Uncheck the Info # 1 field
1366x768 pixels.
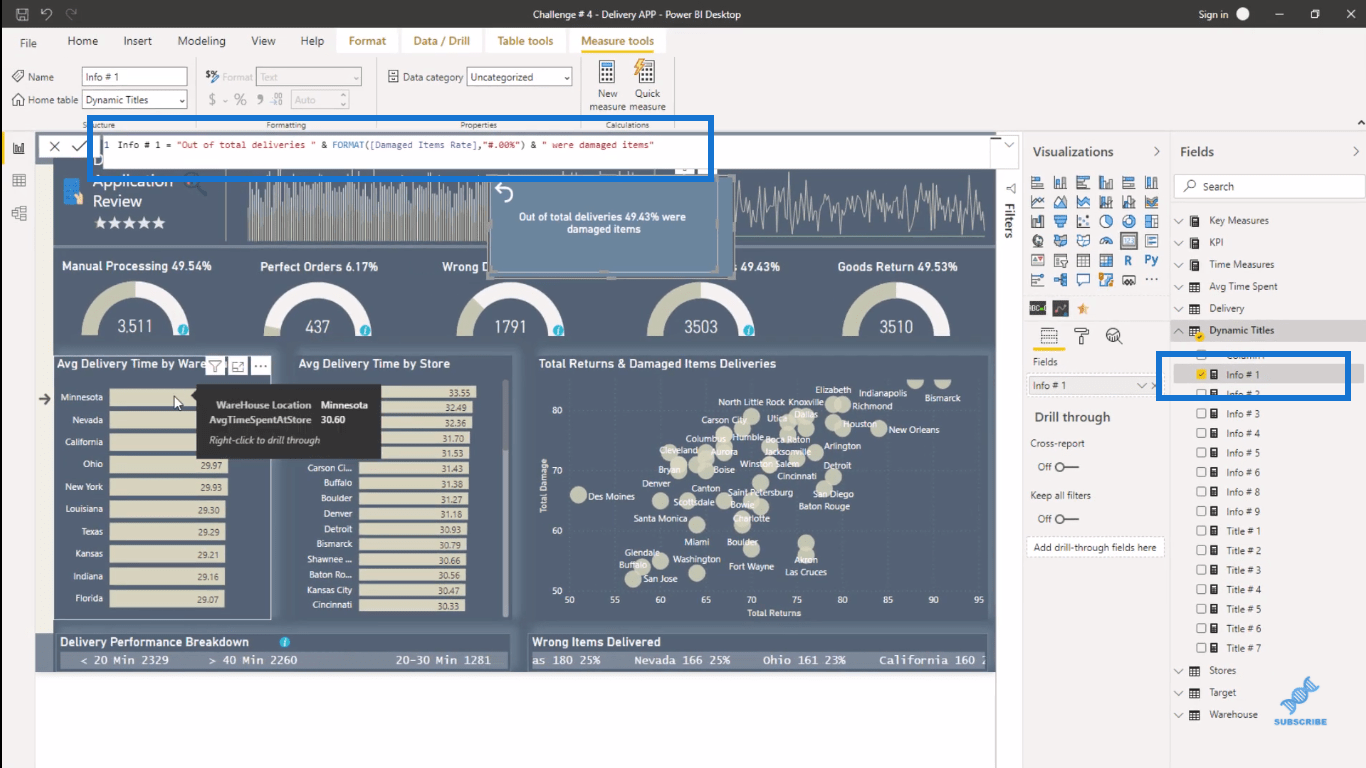[1201, 374]
